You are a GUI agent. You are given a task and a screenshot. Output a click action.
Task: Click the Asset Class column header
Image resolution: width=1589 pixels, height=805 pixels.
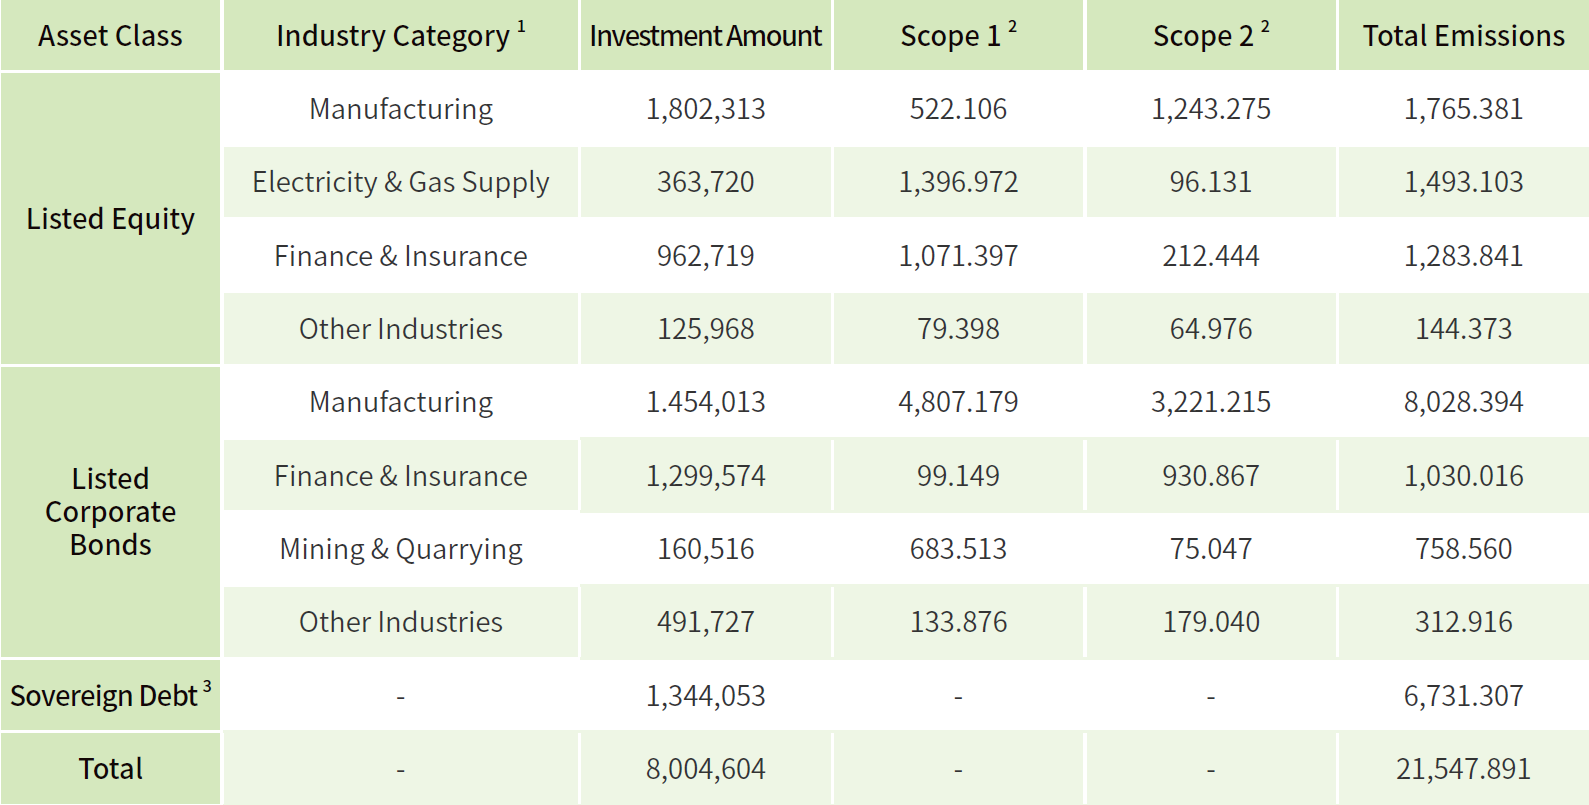click(x=110, y=36)
